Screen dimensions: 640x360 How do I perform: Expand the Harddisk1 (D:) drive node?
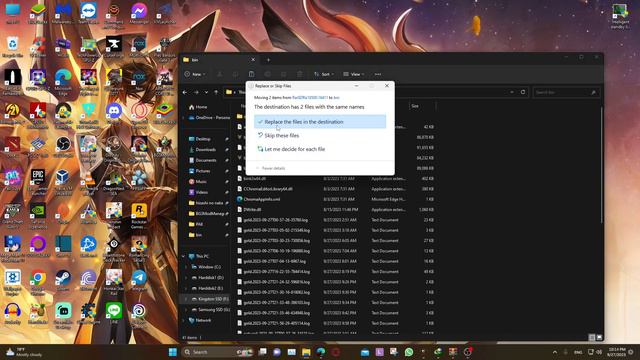click(187, 278)
